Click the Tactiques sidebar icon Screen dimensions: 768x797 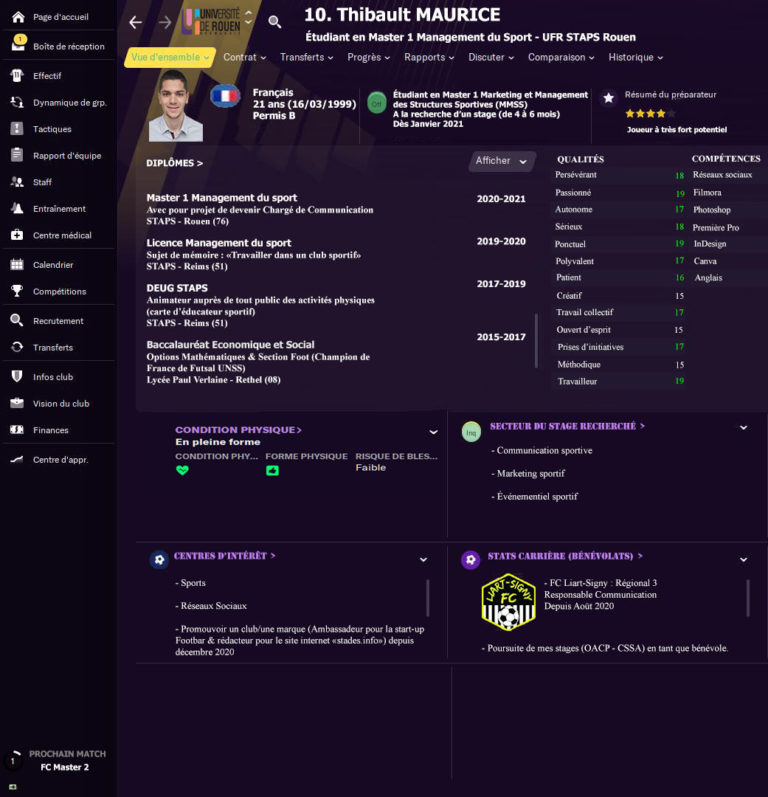(x=17, y=129)
